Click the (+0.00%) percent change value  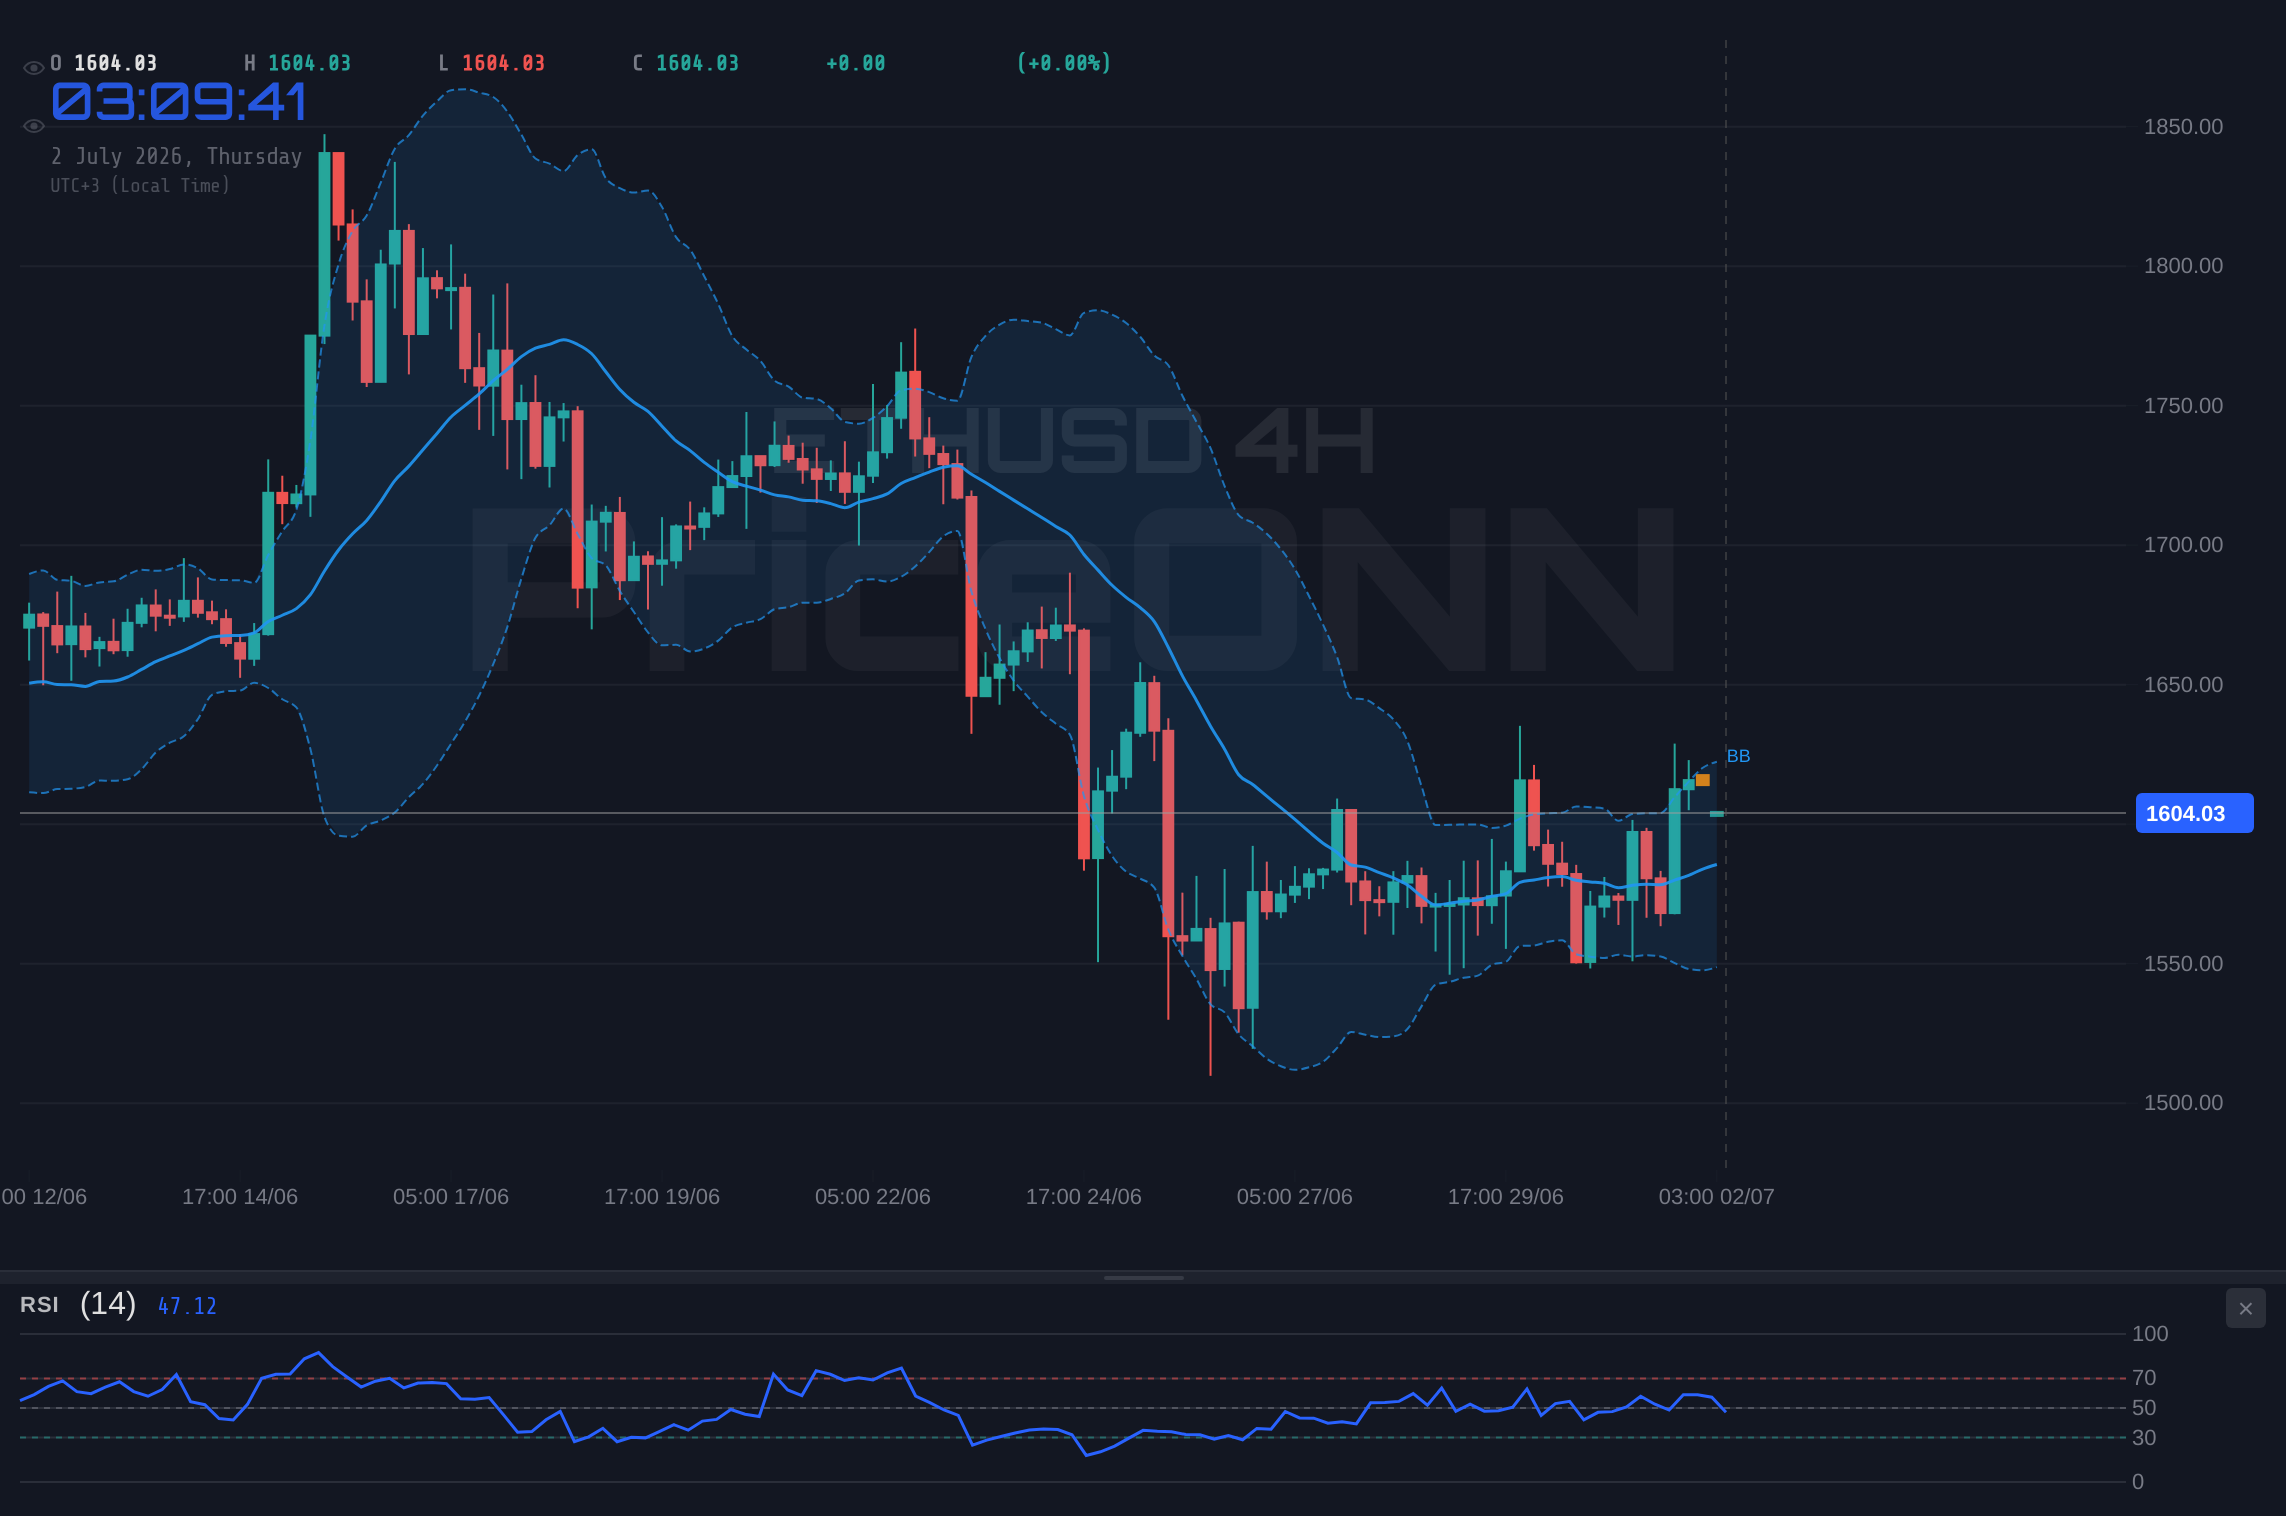coord(1064,63)
